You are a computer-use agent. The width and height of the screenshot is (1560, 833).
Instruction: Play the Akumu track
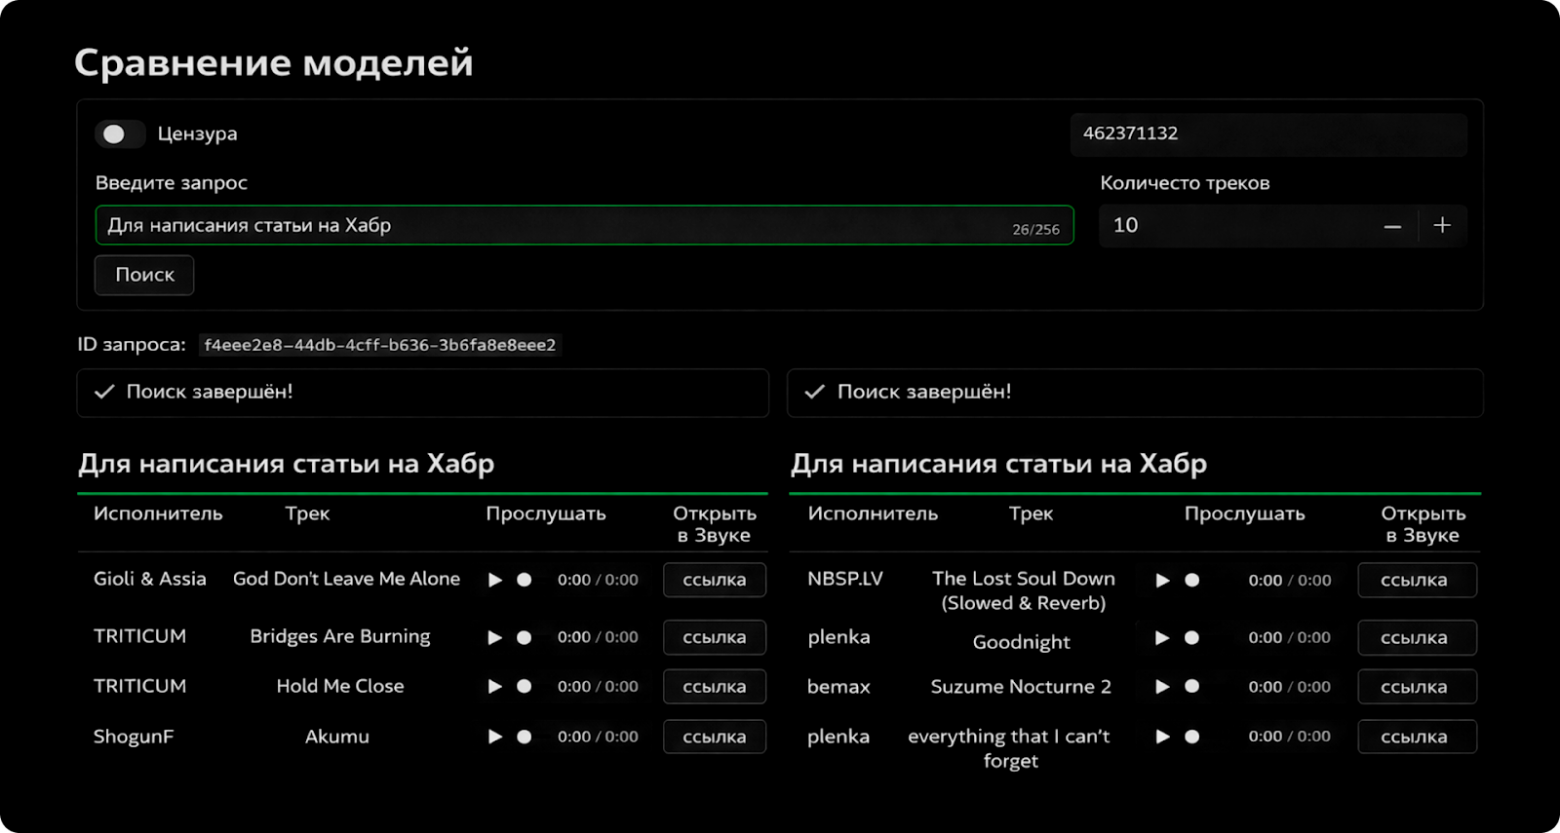point(495,737)
